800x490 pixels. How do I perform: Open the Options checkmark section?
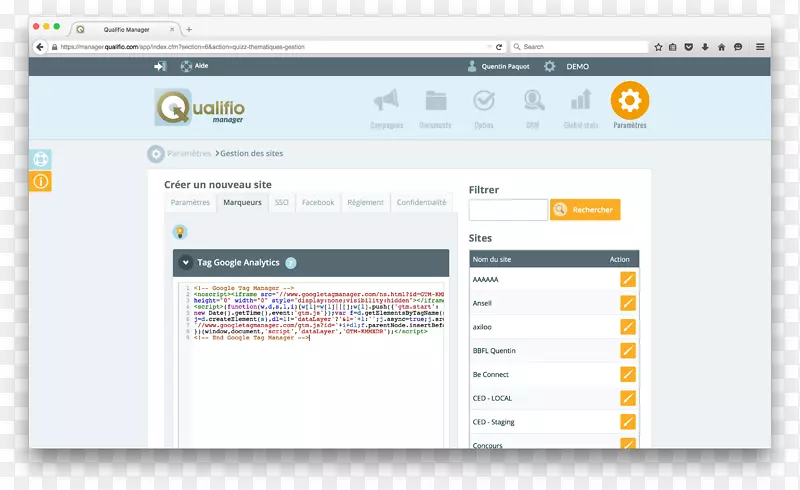pos(484,109)
